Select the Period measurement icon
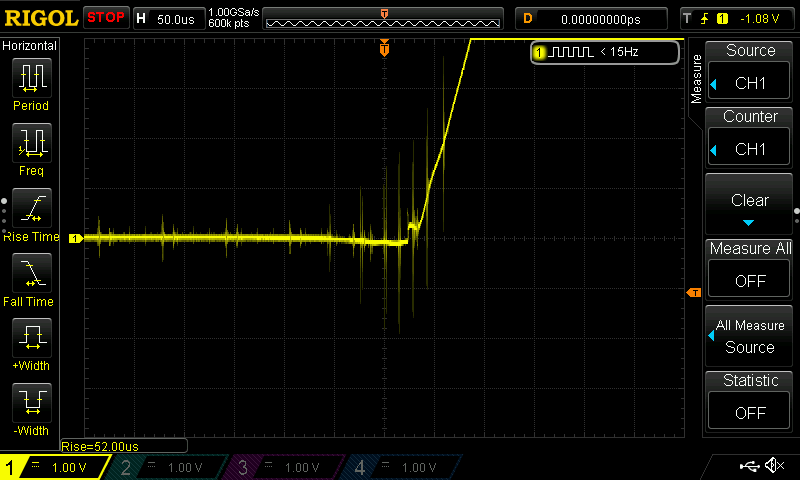800x480 pixels. (31, 78)
